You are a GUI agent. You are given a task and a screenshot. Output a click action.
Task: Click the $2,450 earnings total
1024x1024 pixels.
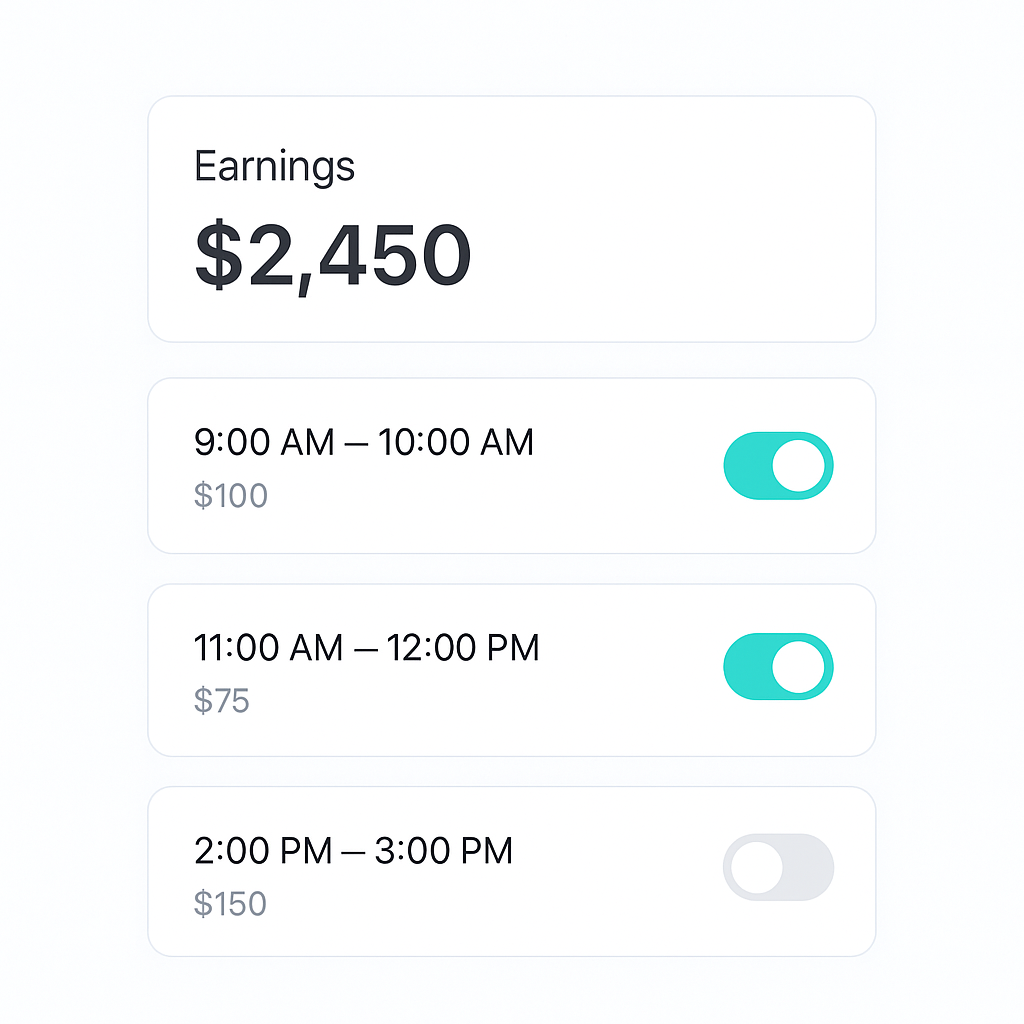point(335,255)
